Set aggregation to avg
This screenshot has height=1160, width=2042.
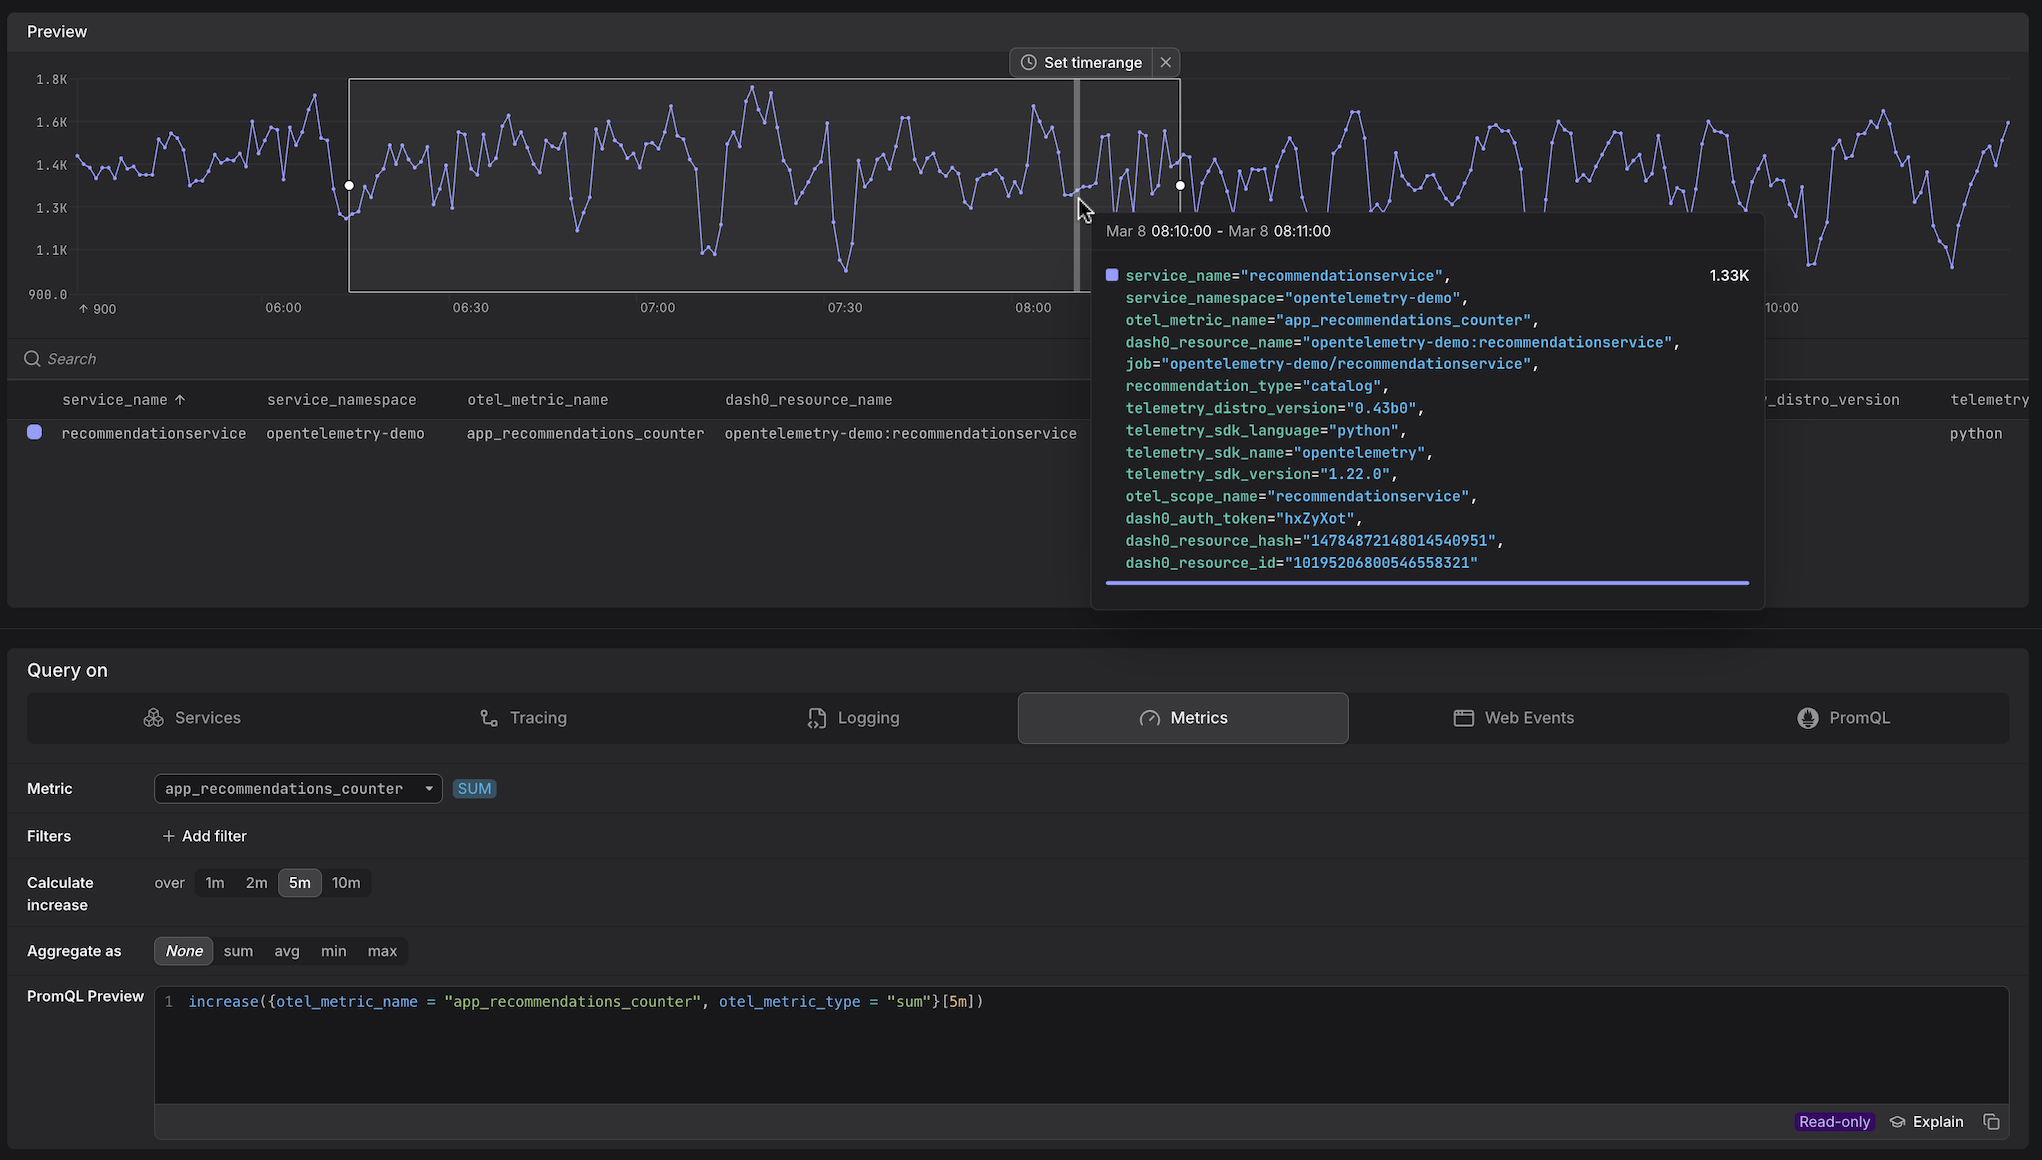pos(287,951)
